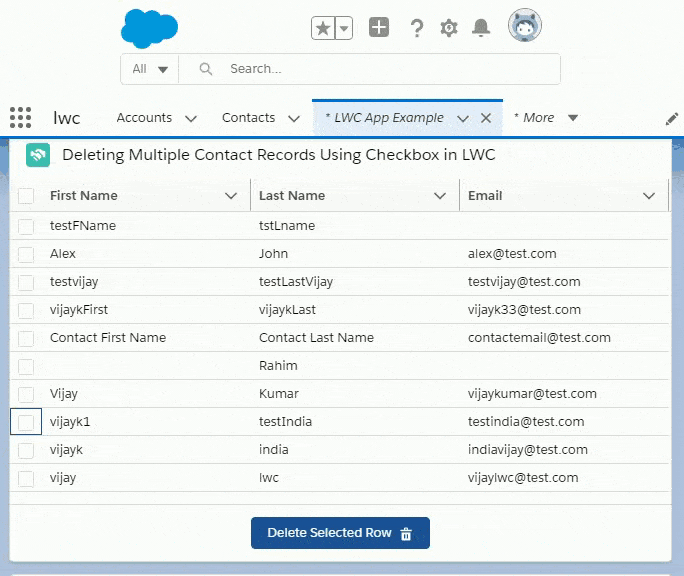Expand the More dropdown arrow

coord(573,117)
